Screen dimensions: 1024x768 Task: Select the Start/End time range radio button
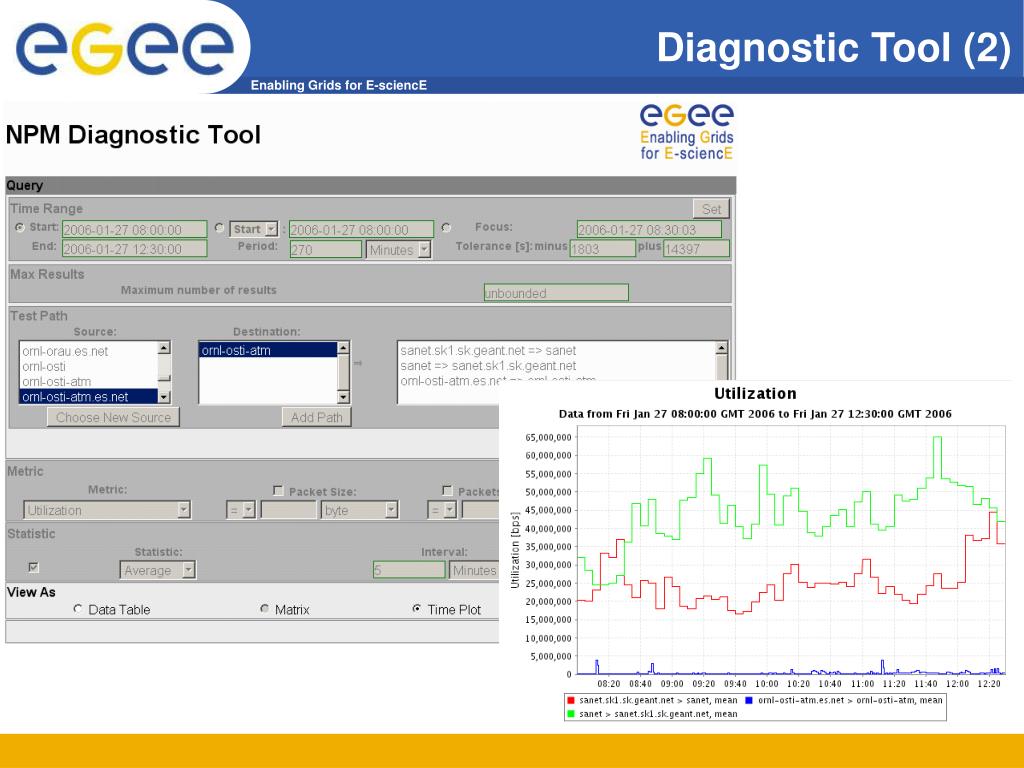[x=20, y=227]
